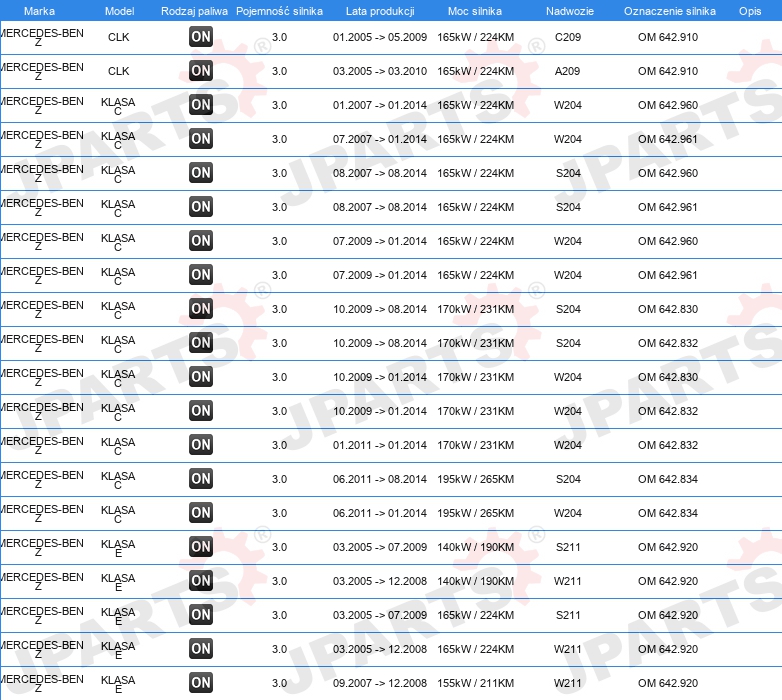Click OM 642.910 in the A209 row
Image resolution: width=782 pixels, height=700 pixels.
pos(668,71)
